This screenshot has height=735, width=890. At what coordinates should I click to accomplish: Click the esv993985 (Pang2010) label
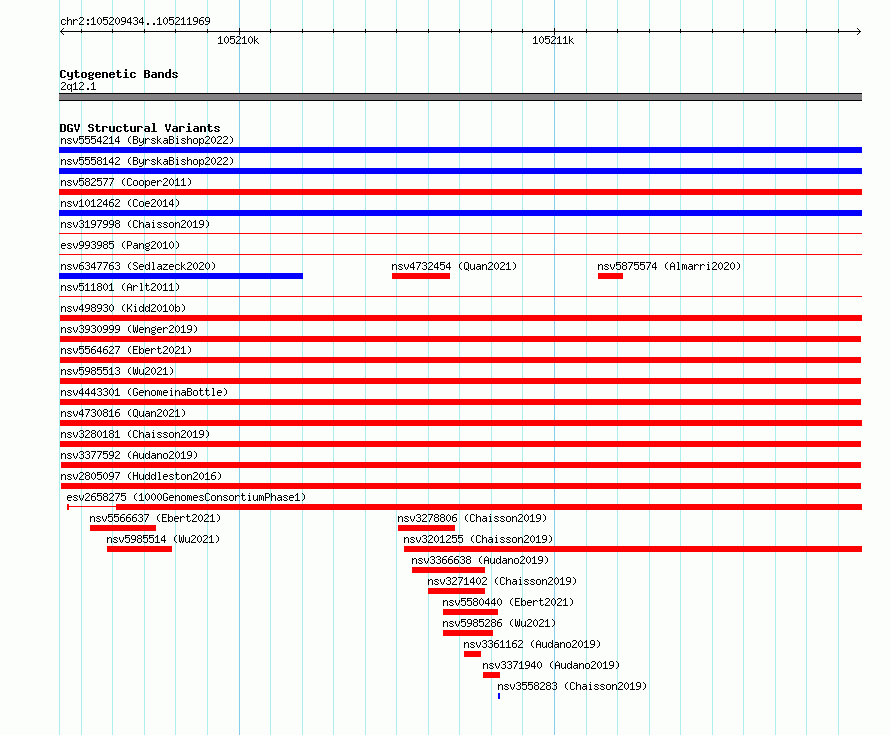click(120, 245)
